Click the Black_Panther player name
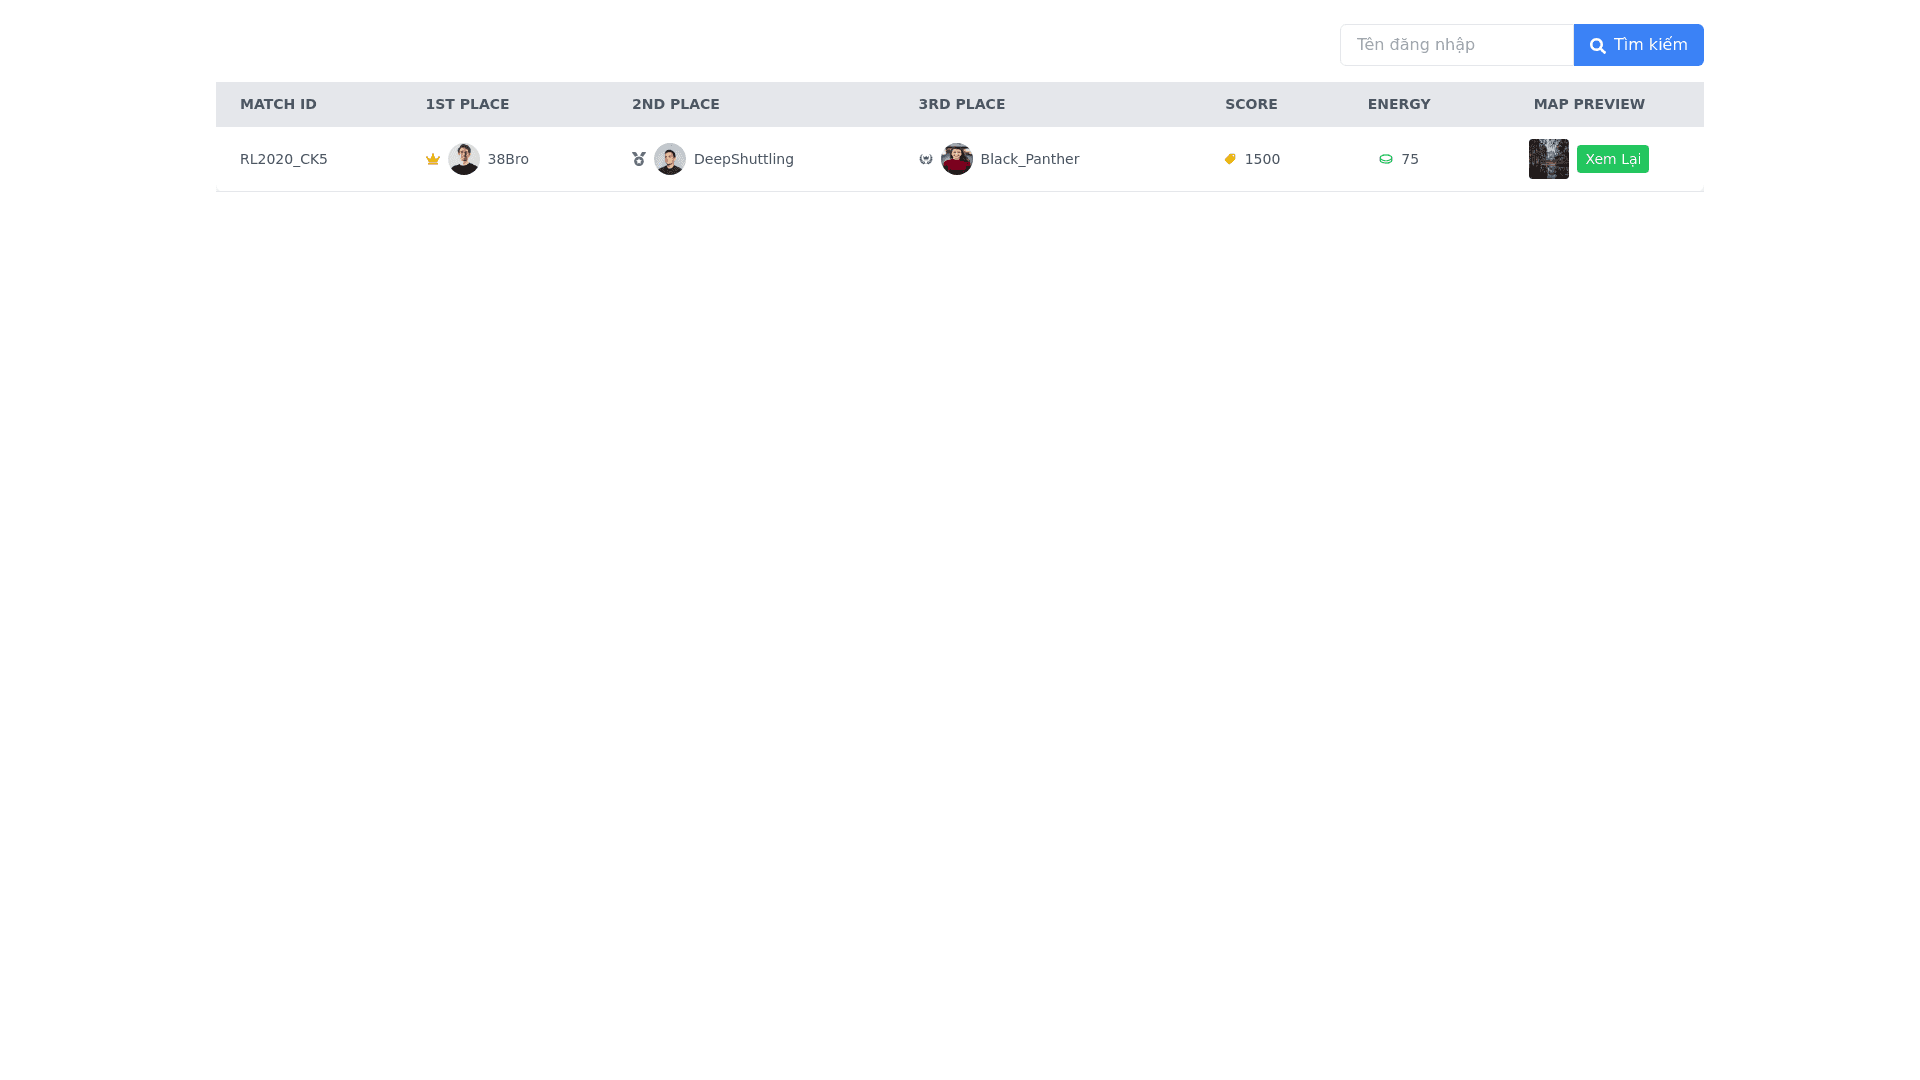 1029,159
